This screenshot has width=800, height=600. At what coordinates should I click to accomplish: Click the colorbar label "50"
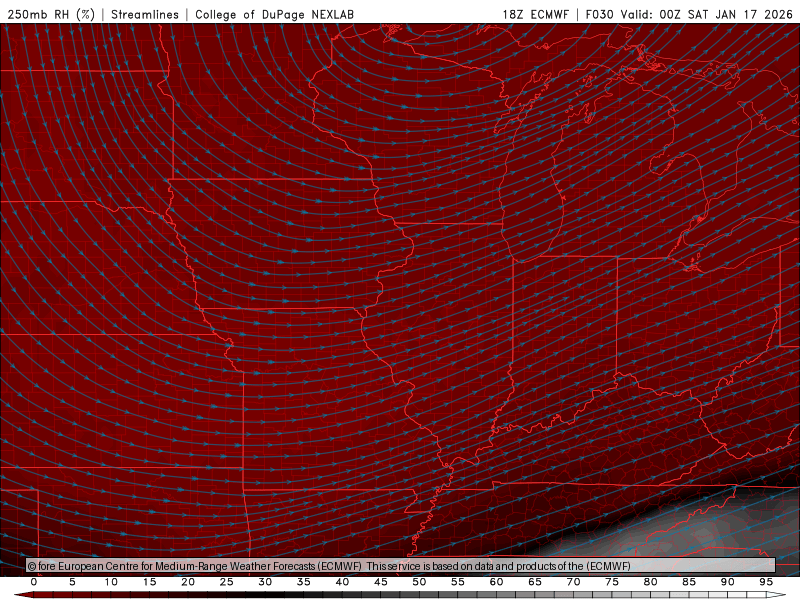click(x=419, y=582)
